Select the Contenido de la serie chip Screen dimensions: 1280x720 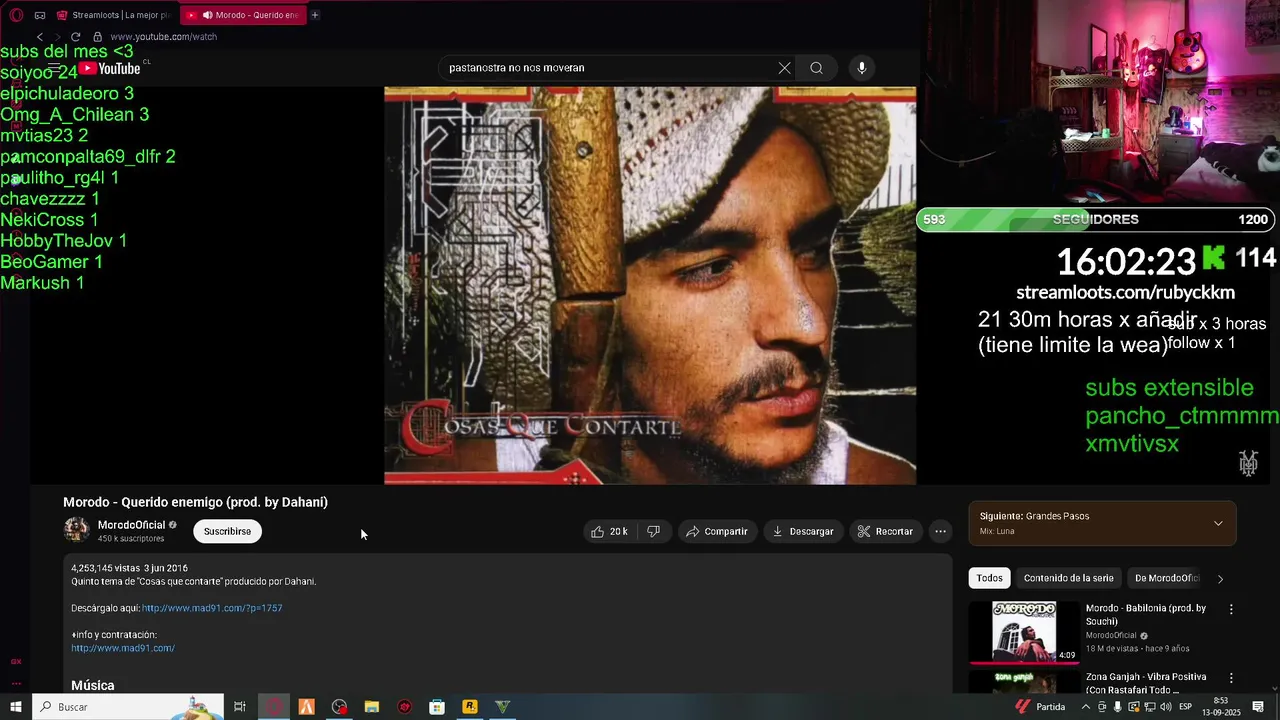[1068, 578]
